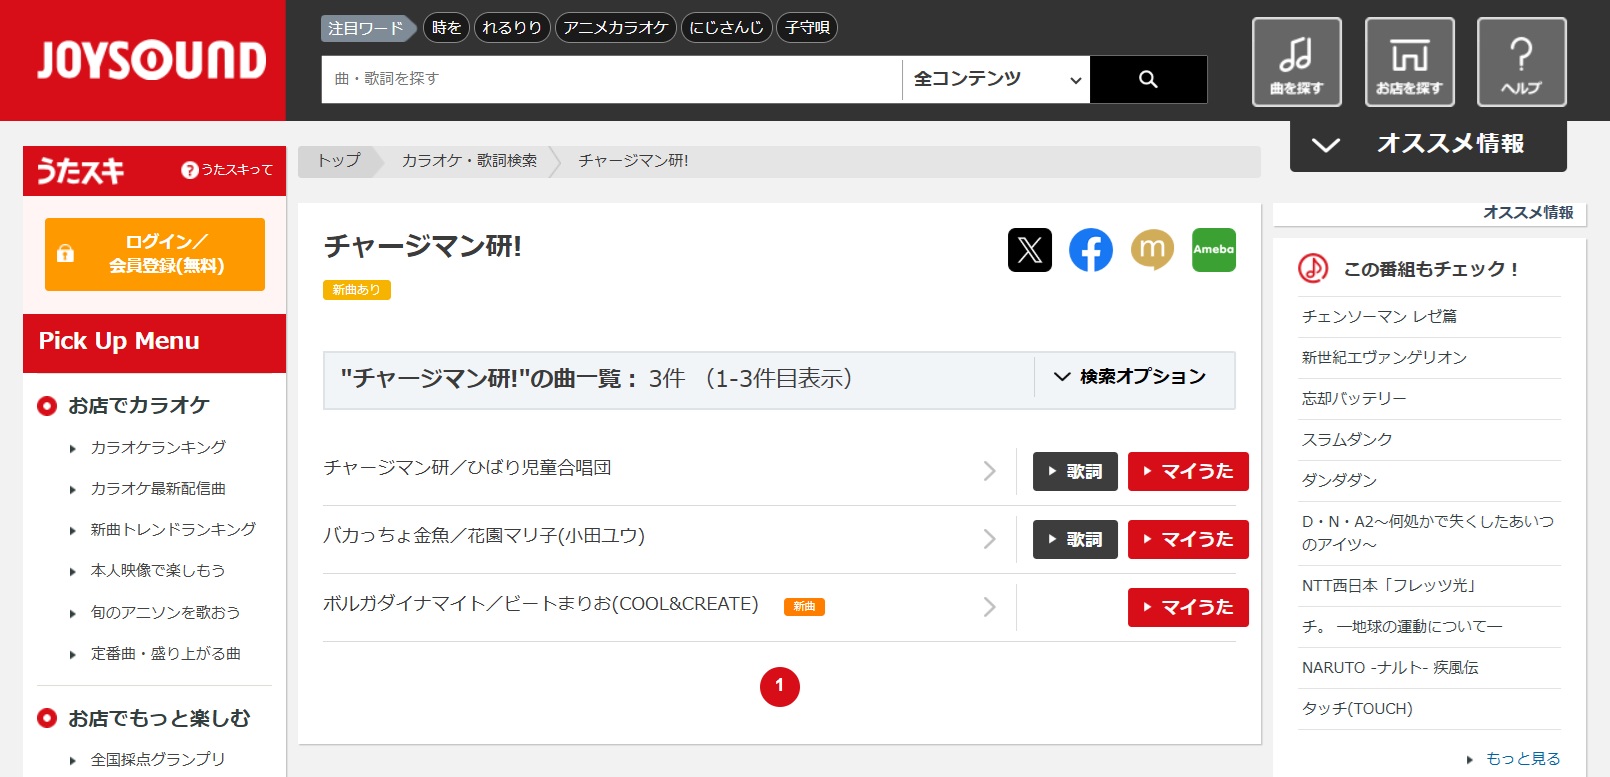The width and height of the screenshot is (1610, 777).
Task: Share the page on Facebook
Action: tap(1090, 250)
